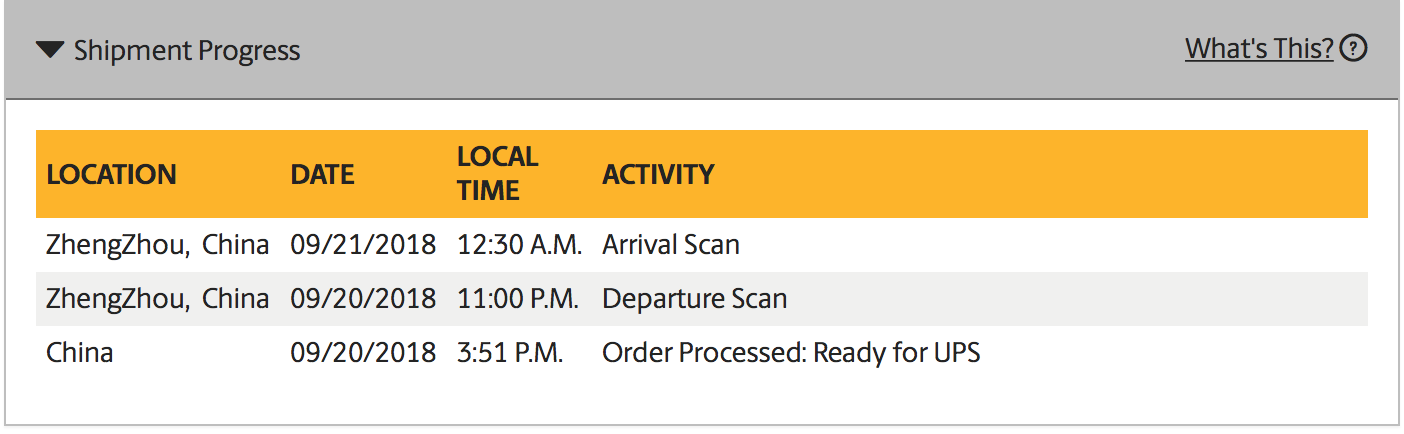Click the 12:30 A.M. time cell

click(x=519, y=245)
